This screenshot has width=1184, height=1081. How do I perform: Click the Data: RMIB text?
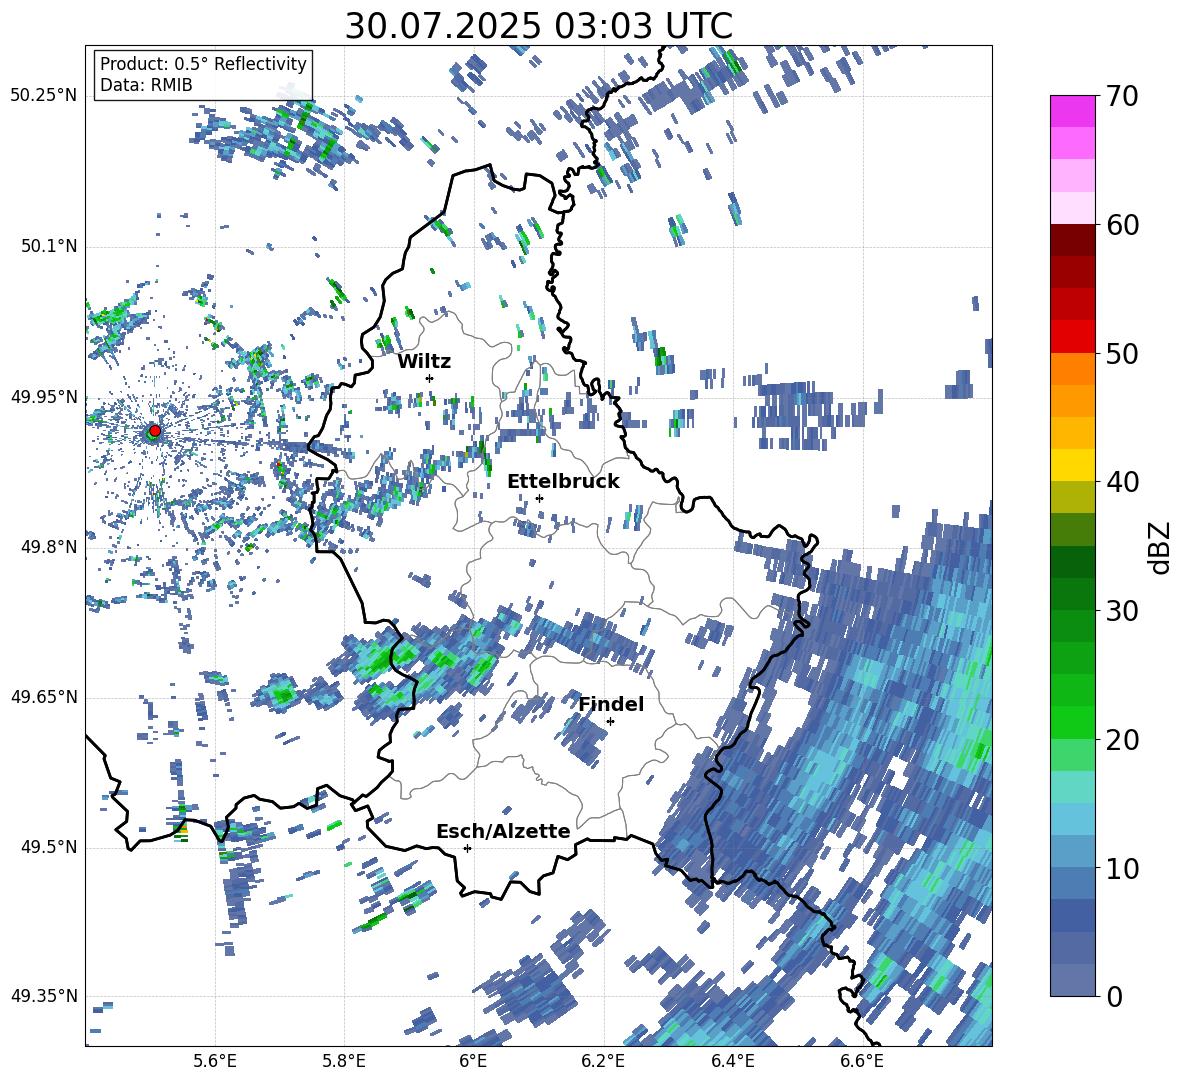(146, 85)
